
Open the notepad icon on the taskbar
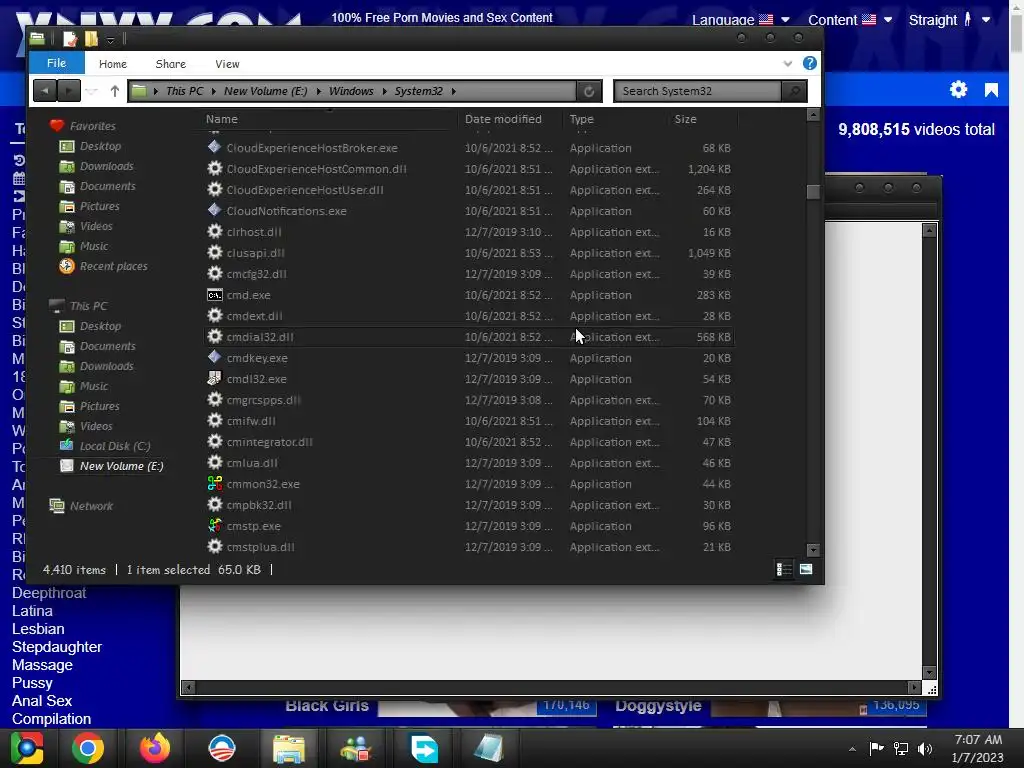coord(488,748)
